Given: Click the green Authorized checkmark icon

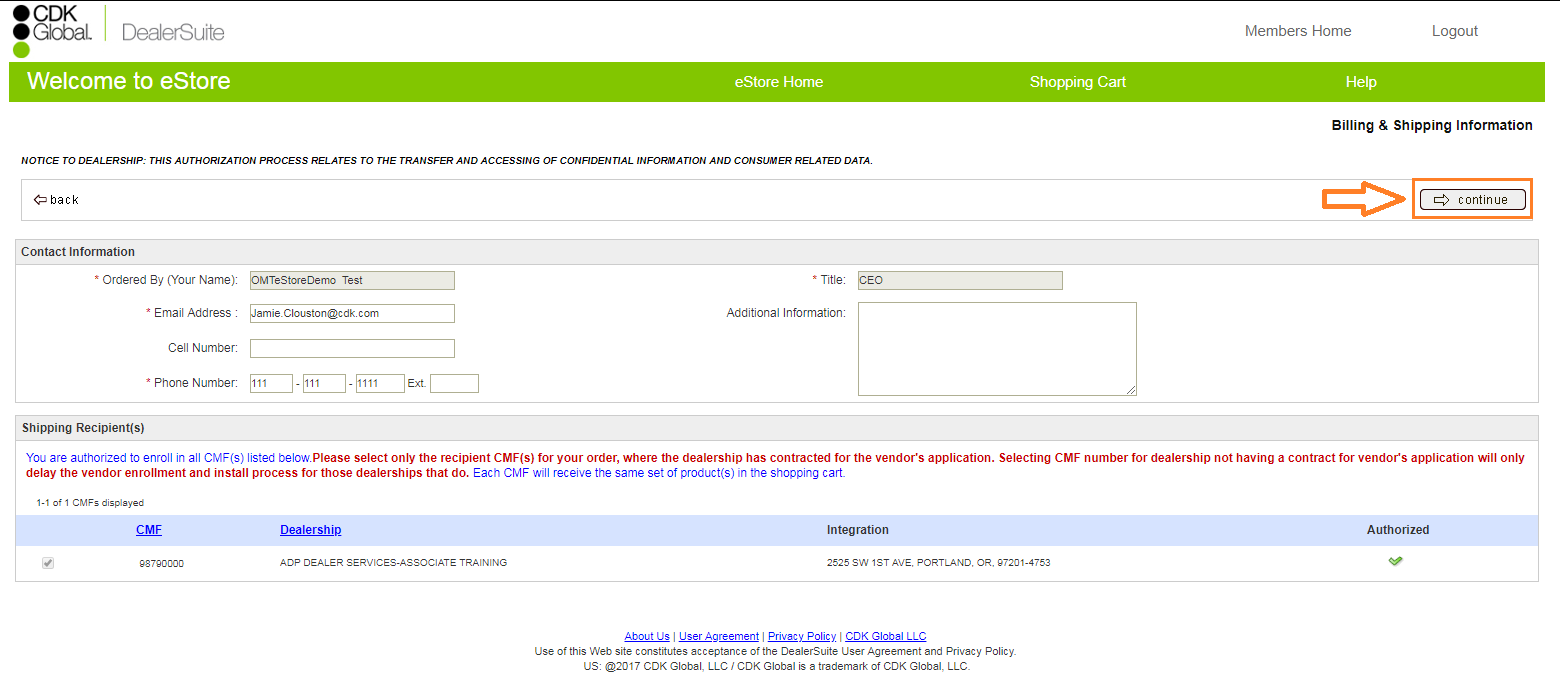Looking at the screenshot, I should tap(1395, 561).
